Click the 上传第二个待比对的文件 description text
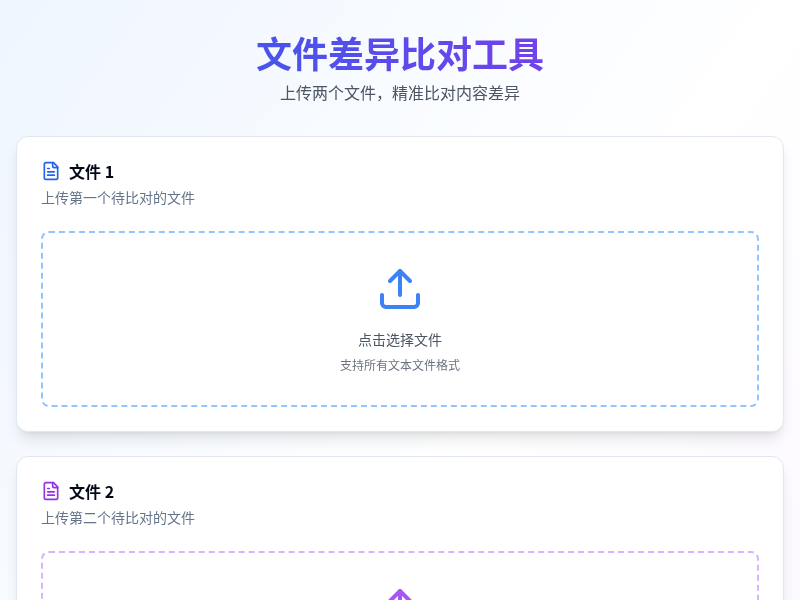Screen dimensions: 800x600 pos(118,518)
